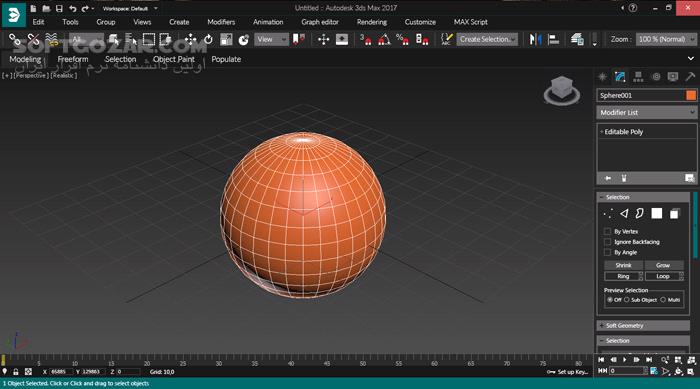Open the Zoom 100% (Normal) dropdown
The height and width of the screenshot is (389, 700).
666,39
